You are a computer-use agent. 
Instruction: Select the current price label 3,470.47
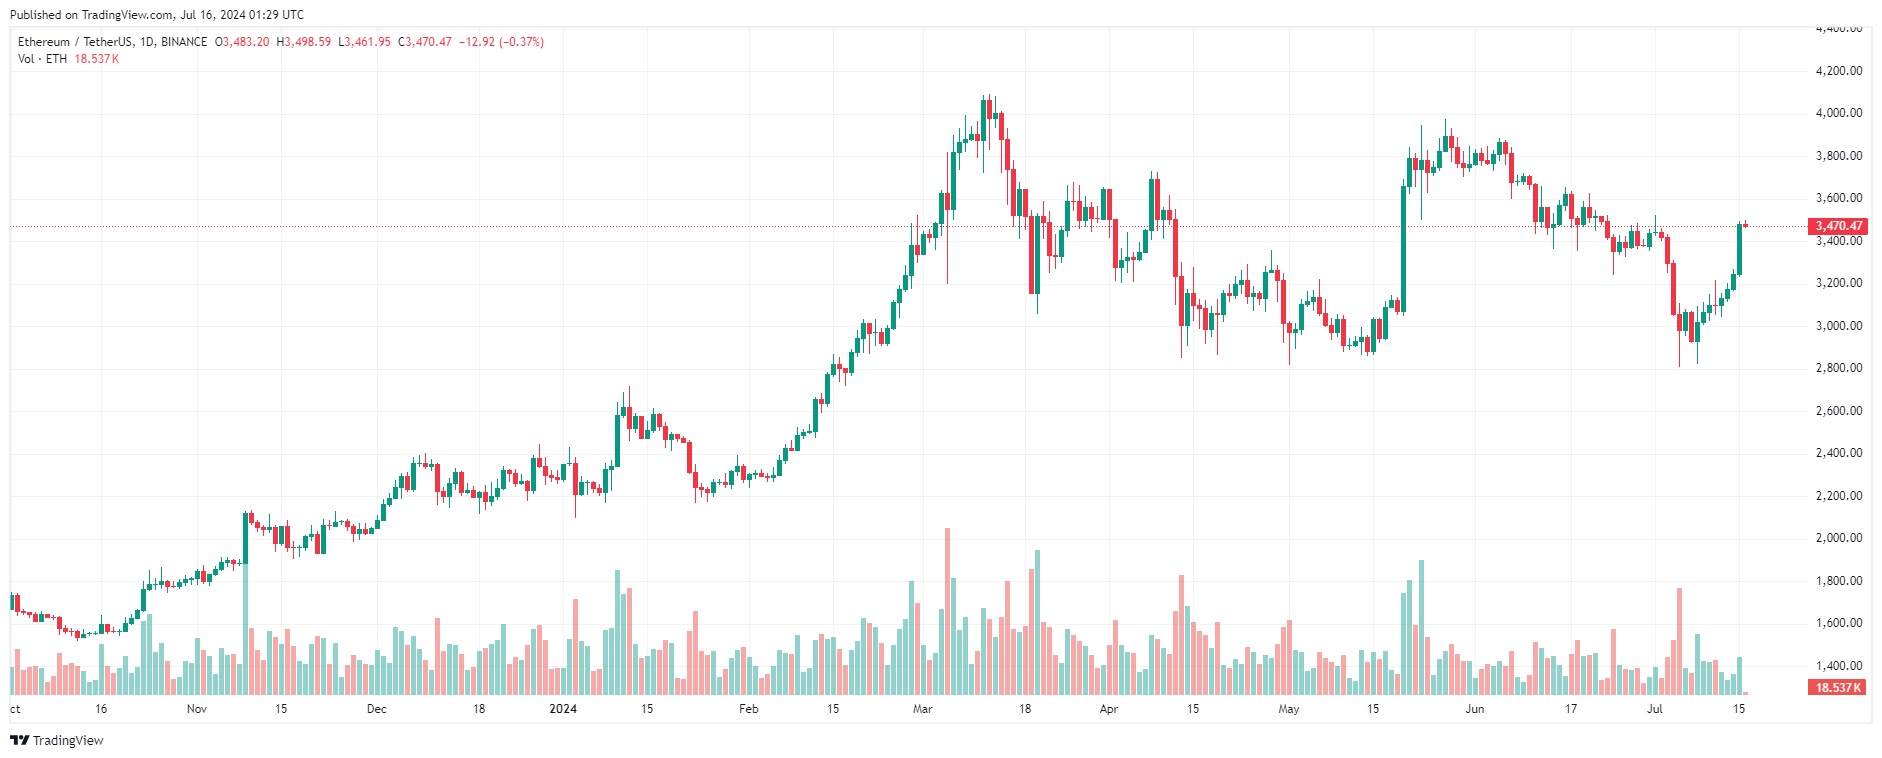(x=1839, y=226)
